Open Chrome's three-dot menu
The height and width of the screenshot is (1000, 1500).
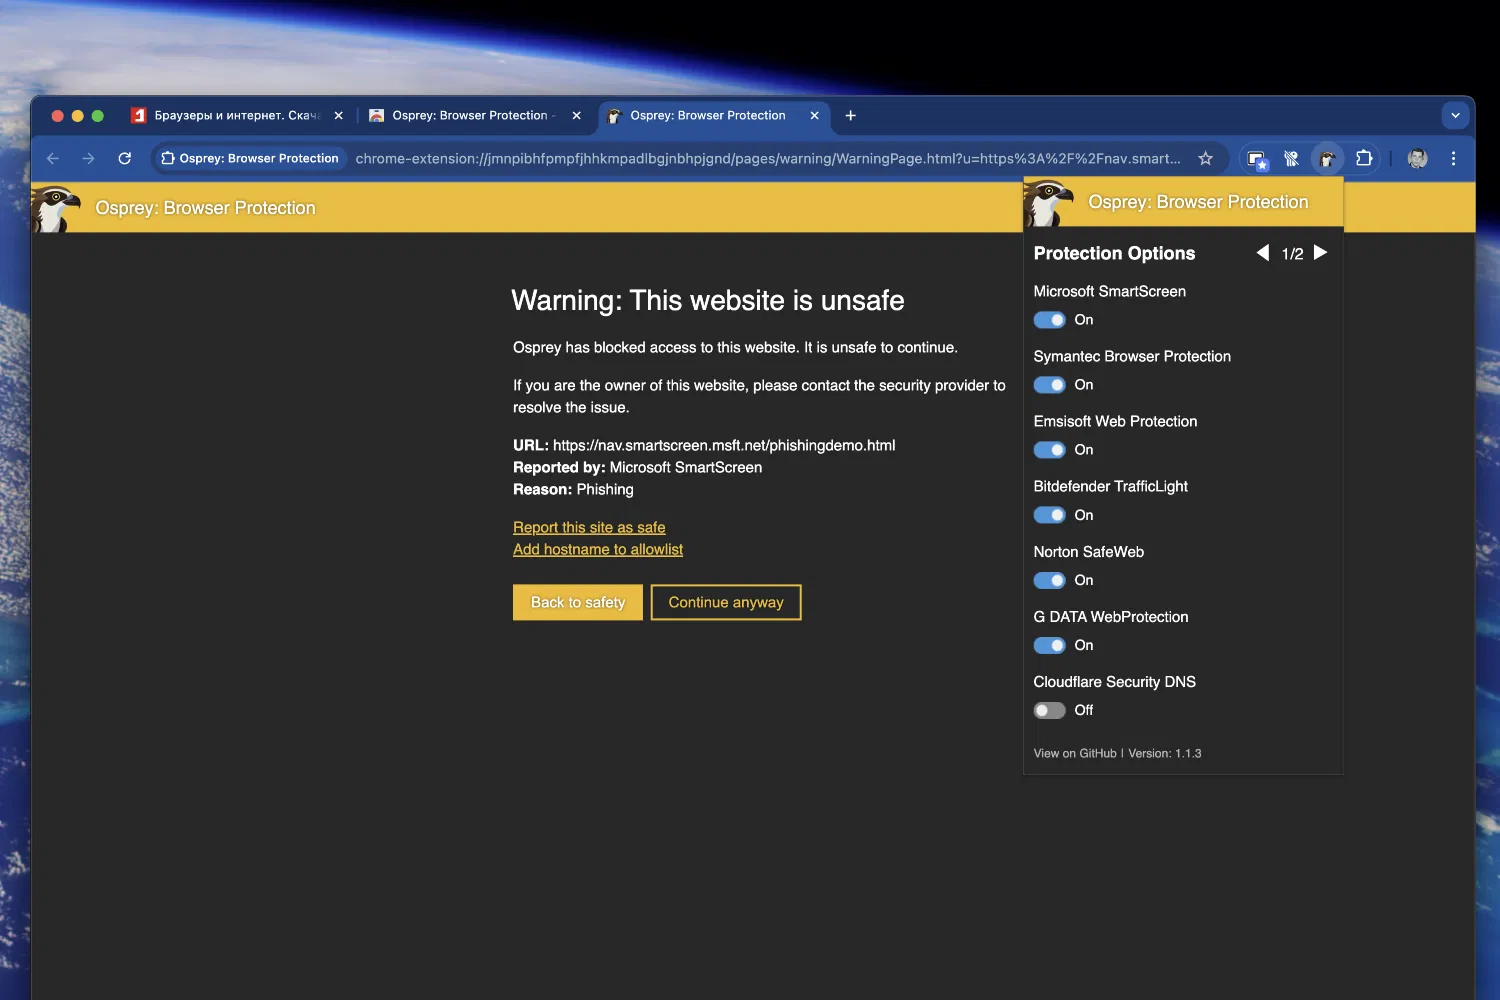click(x=1453, y=158)
